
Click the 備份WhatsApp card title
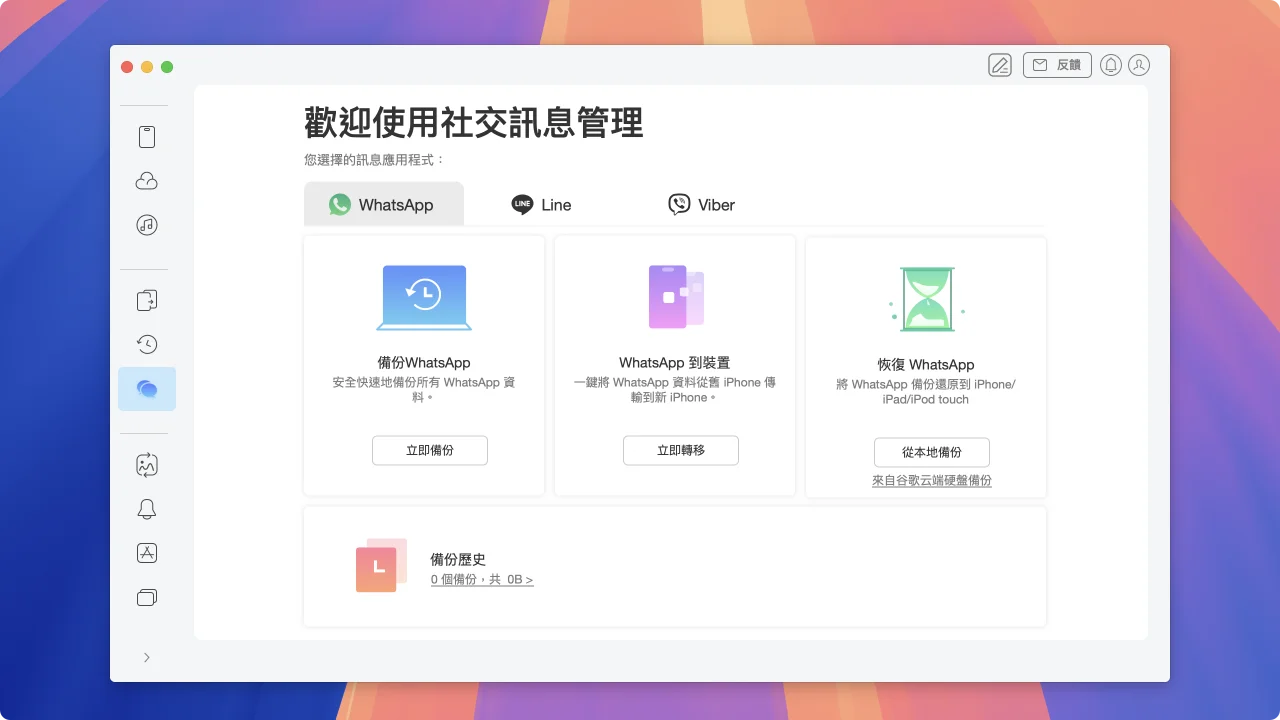[x=424, y=363]
